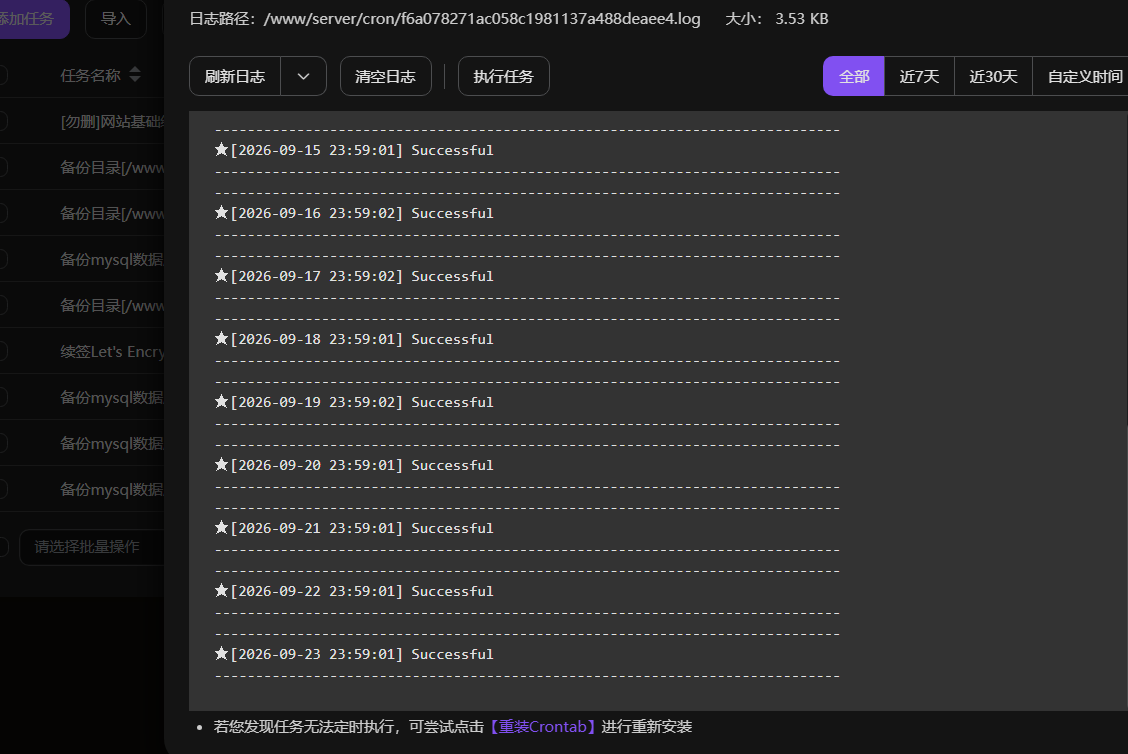Select the [勿删]网站基础 task row
1128x754 pixels.
tap(82, 122)
